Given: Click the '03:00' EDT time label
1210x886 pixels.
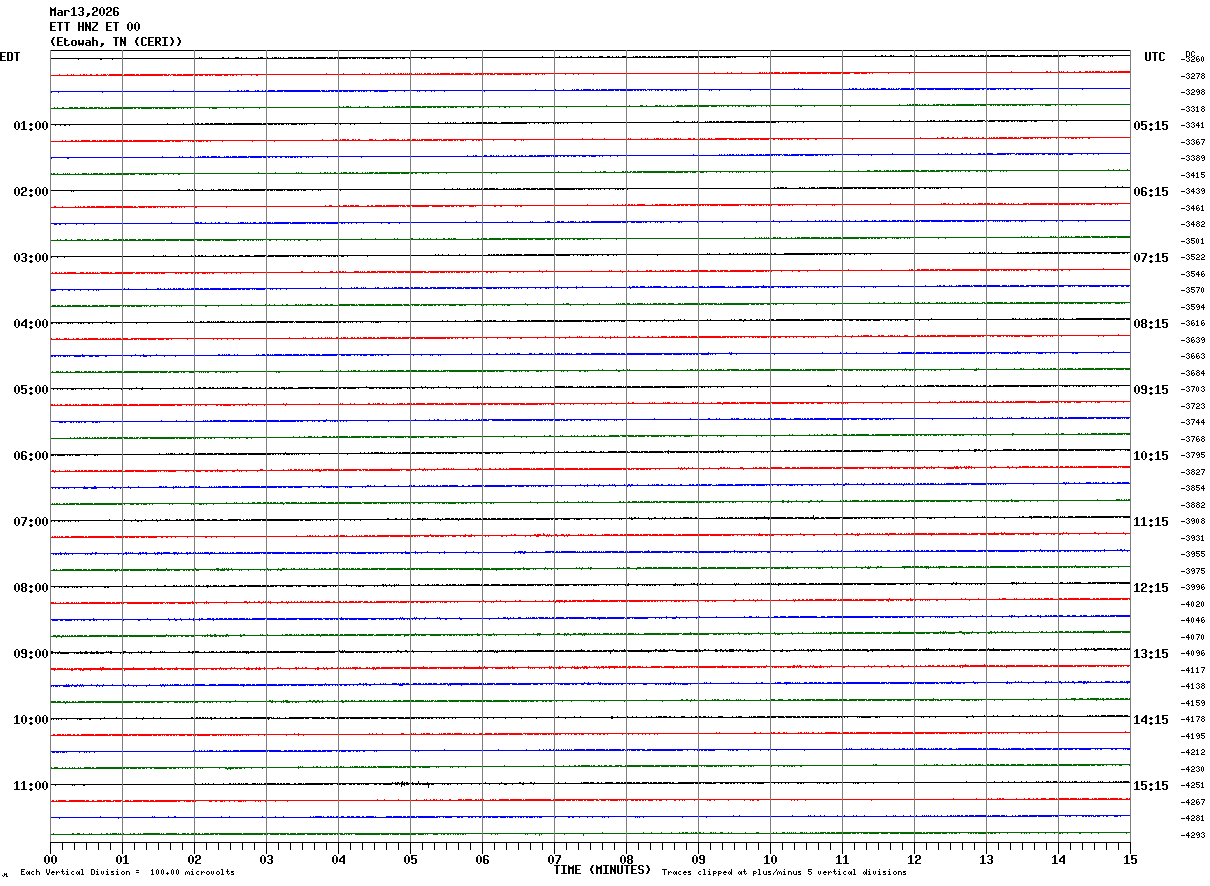Looking at the screenshot, I should (31, 258).
